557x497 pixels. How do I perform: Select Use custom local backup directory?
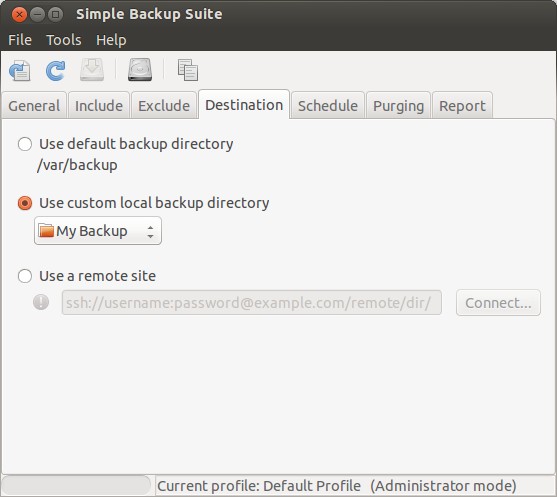pos(25,203)
